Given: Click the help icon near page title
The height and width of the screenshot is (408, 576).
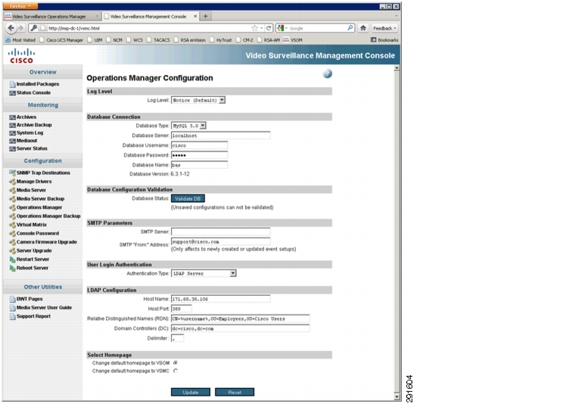Looking at the screenshot, I should [327, 74].
